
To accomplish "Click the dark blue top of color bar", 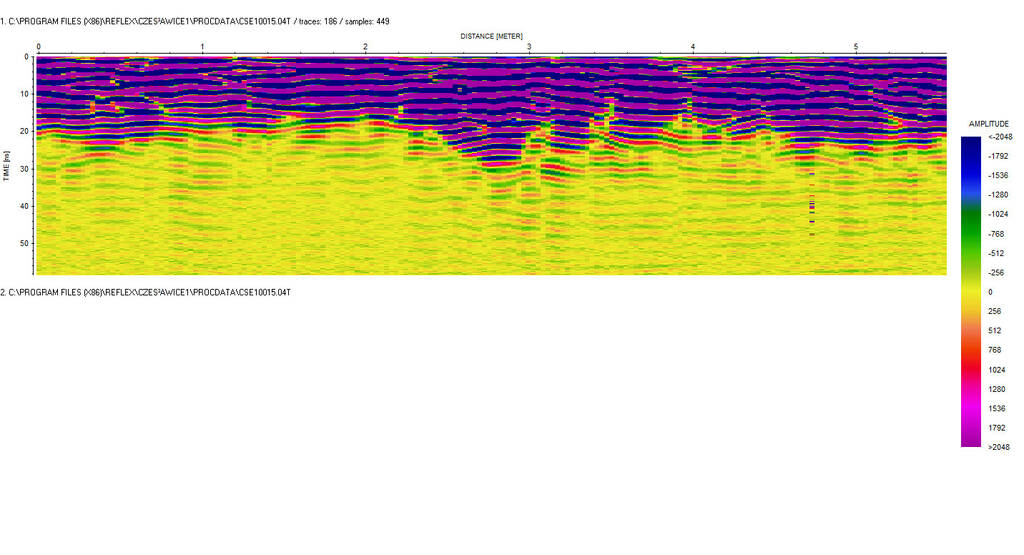I will tap(971, 147).
